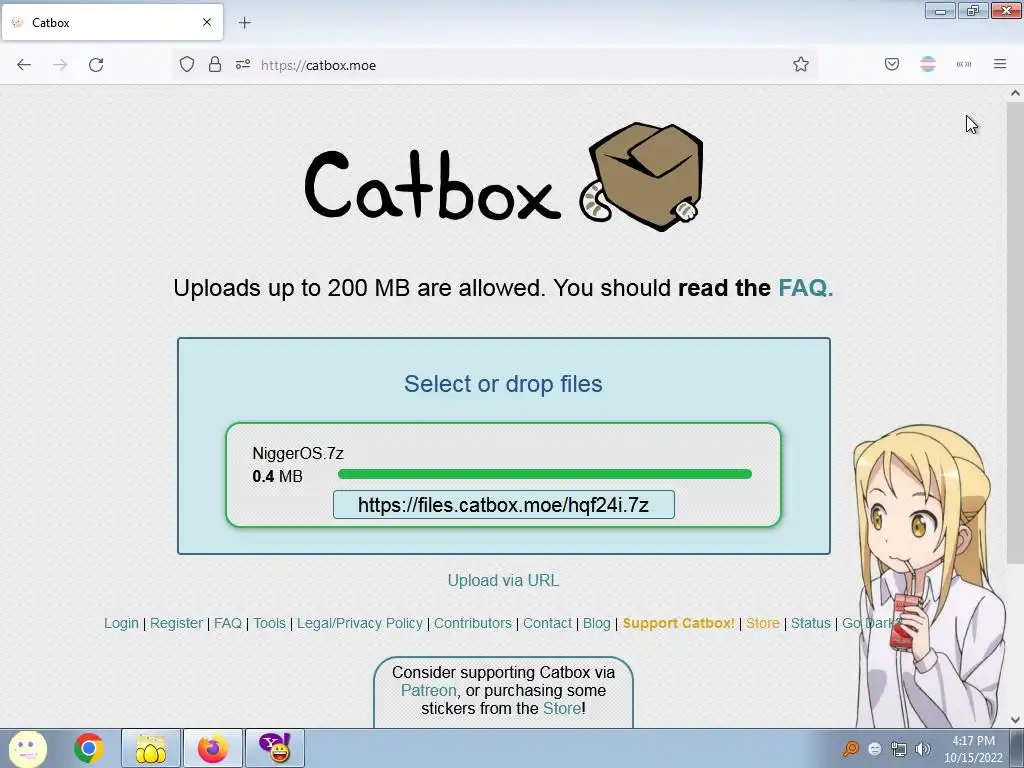The image size is (1024, 768).
Task: Click the striped flag extension icon
Action: pyautogui.click(x=928, y=65)
